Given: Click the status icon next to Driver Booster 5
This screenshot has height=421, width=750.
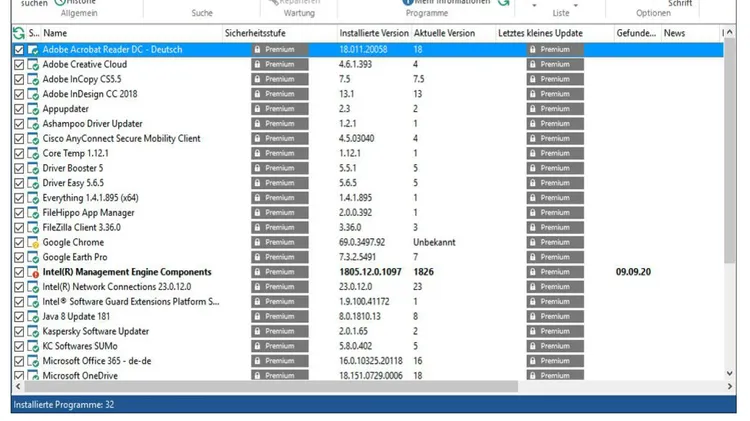Looking at the screenshot, I should coord(33,168).
